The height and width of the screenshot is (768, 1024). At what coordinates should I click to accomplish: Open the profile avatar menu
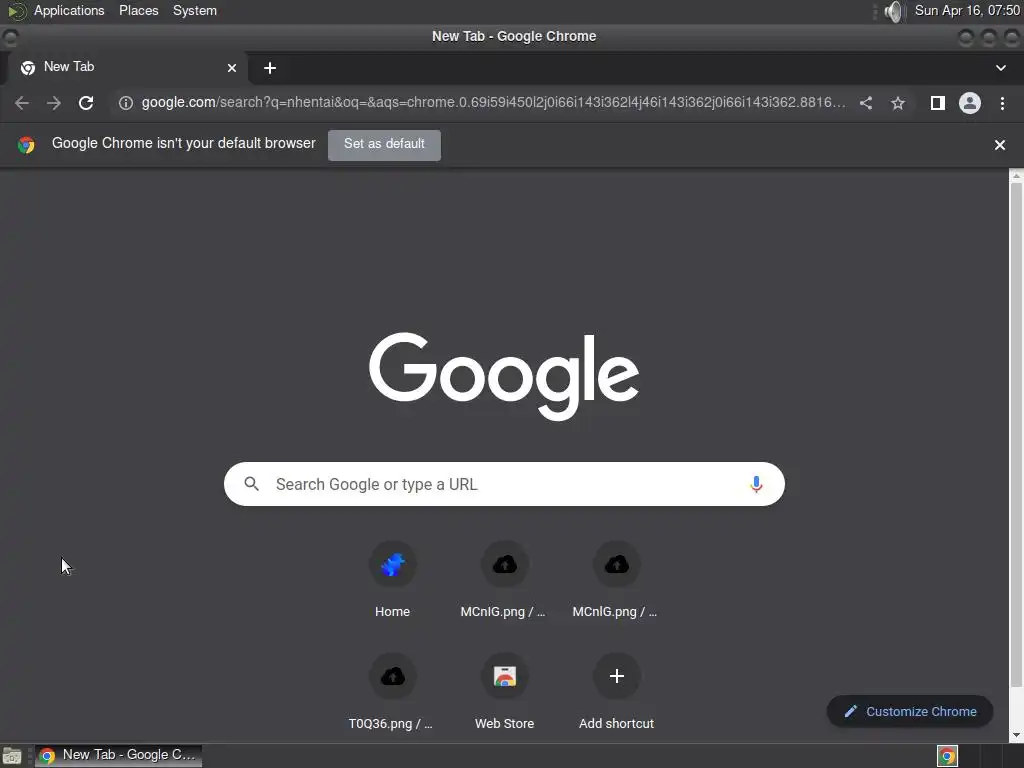point(970,103)
